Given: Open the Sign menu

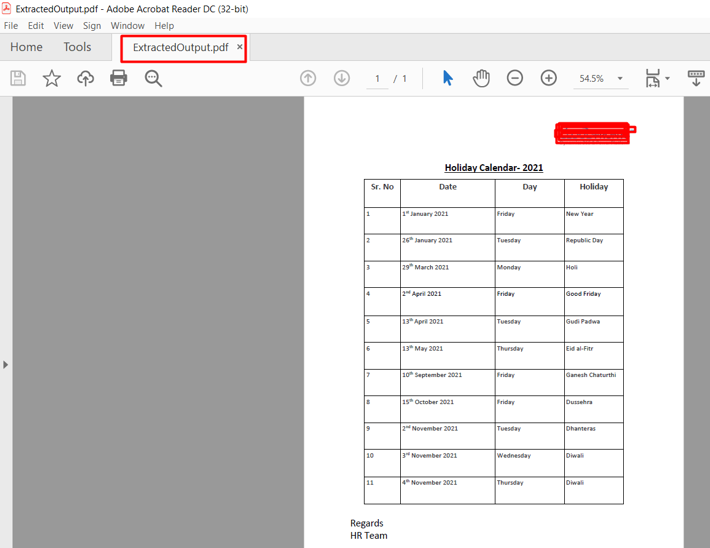Looking at the screenshot, I should coord(92,26).
